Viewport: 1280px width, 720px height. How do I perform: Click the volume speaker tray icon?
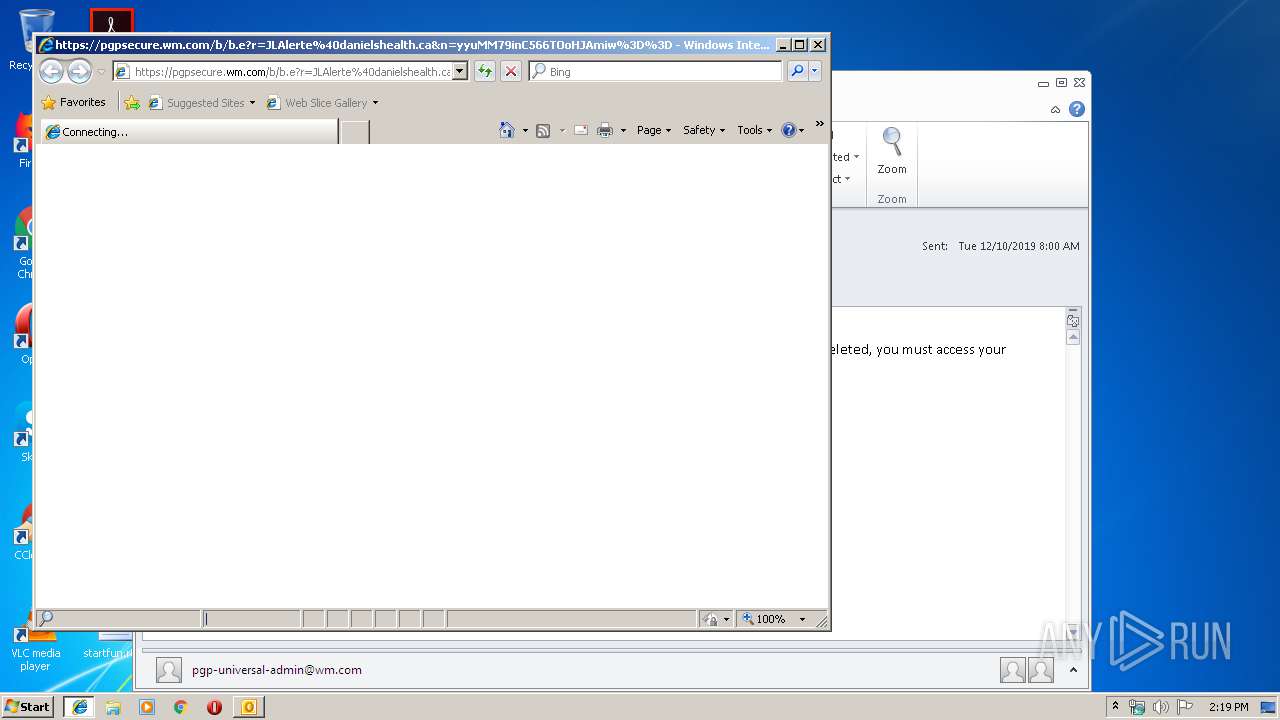[1160, 707]
